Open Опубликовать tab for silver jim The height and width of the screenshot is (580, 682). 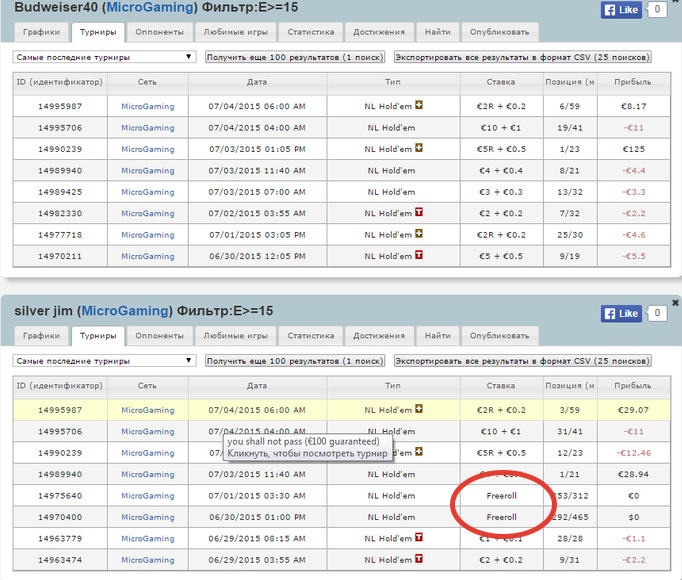pos(499,336)
